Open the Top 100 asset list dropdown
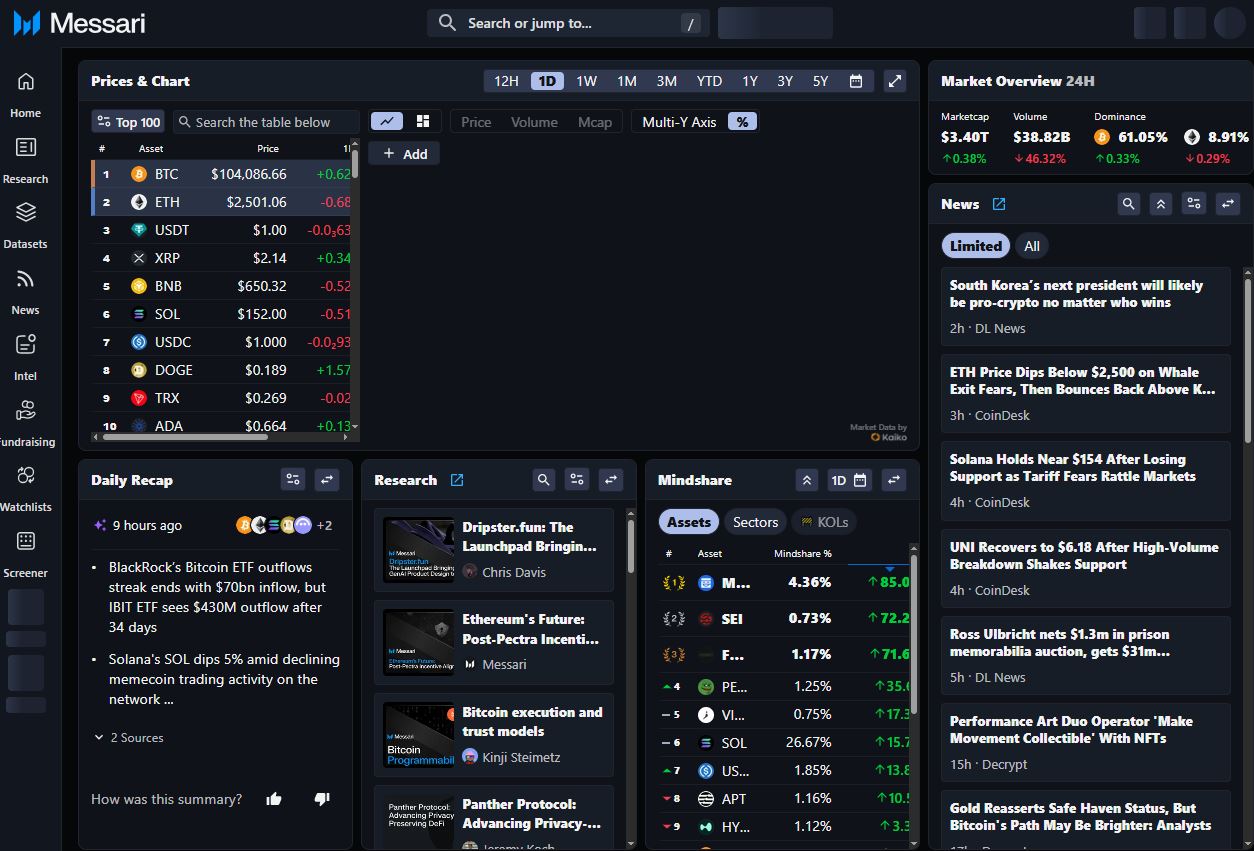 [128, 122]
